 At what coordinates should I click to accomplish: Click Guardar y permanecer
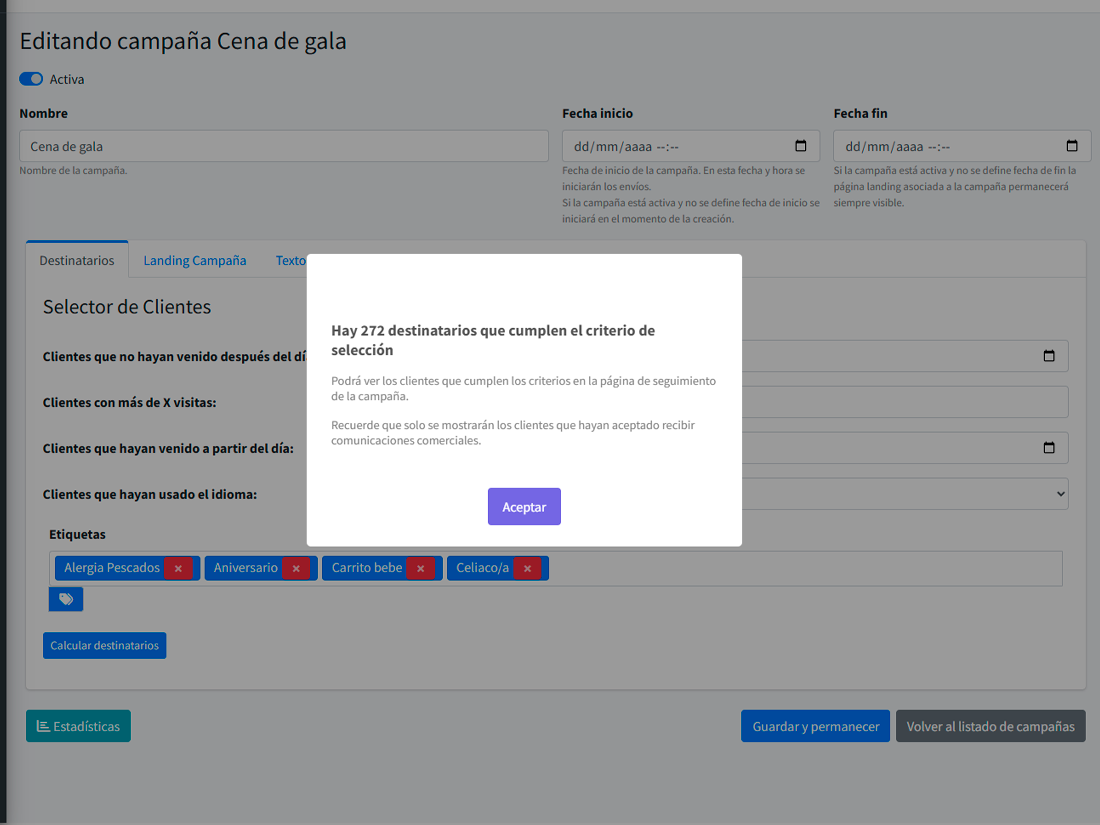click(x=815, y=726)
